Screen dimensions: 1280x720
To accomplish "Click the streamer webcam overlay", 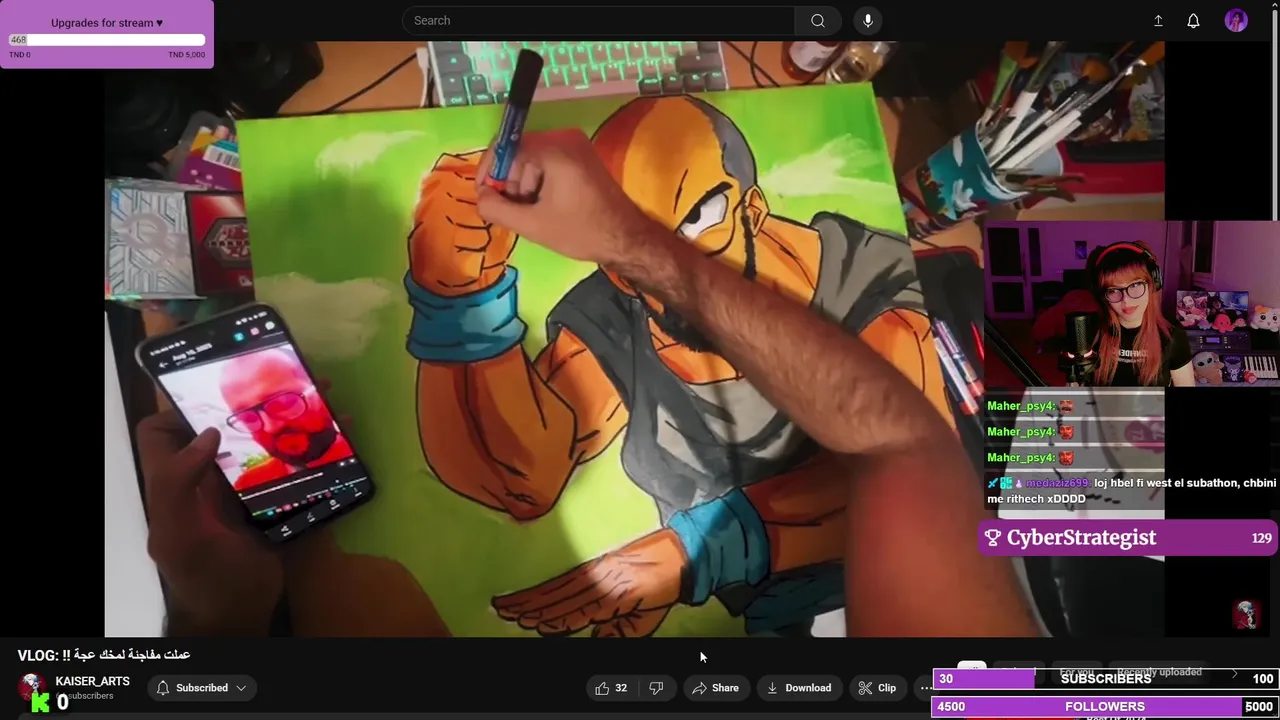I will [x=1131, y=303].
